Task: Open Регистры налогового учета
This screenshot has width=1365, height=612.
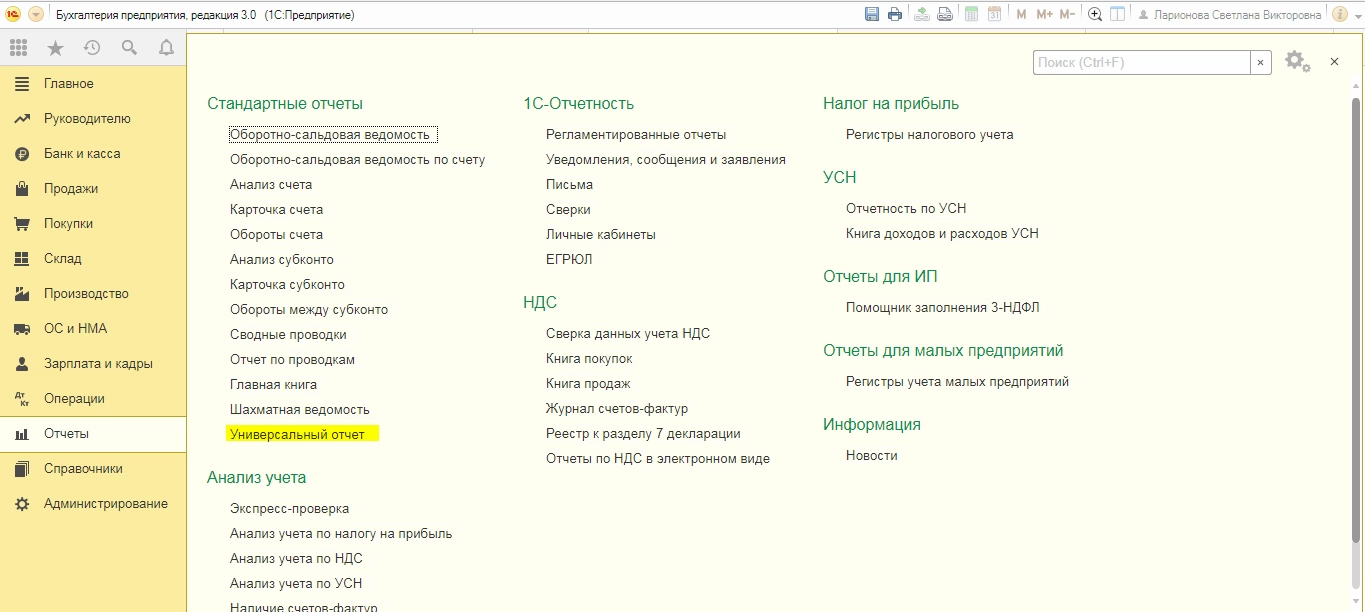Action: 929,134
